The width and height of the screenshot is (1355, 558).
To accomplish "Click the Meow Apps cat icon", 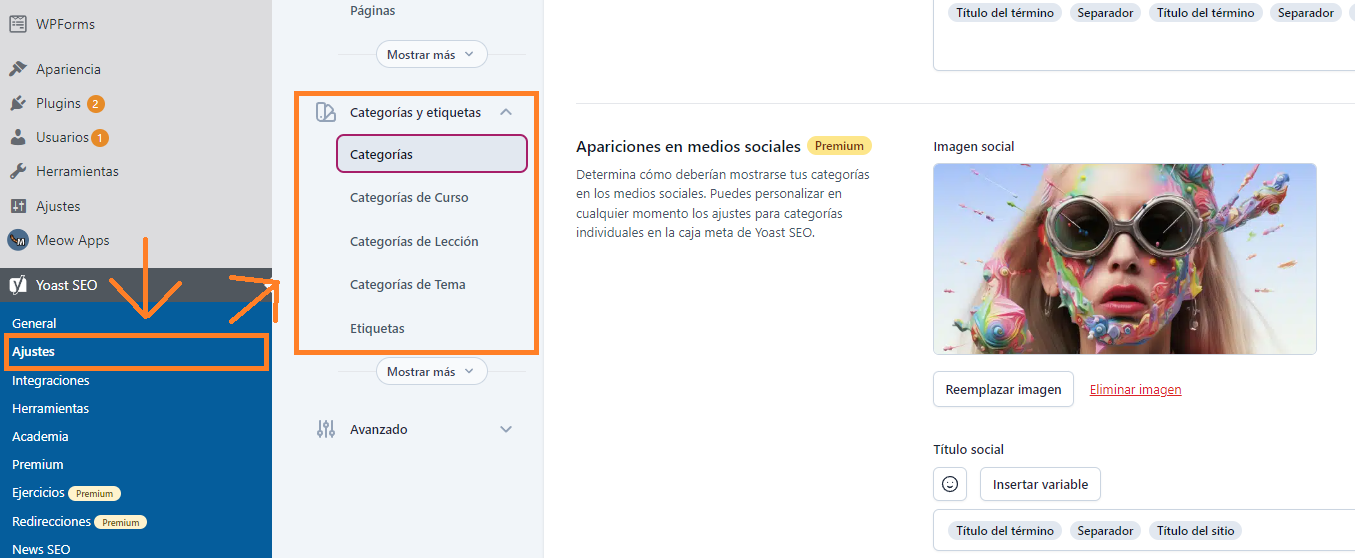I will click(18, 240).
